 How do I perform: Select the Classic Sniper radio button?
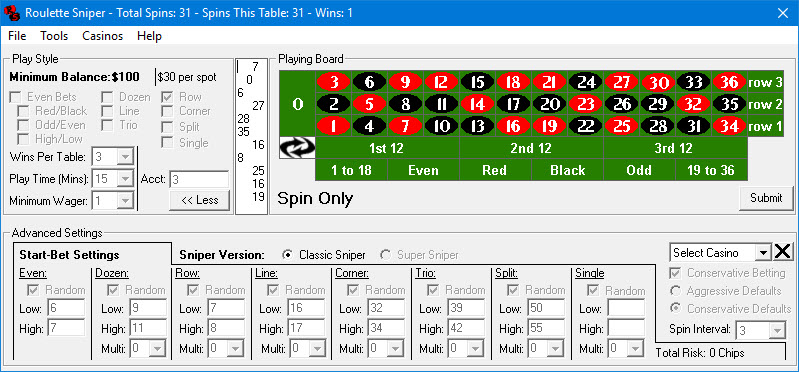[x=288, y=255]
